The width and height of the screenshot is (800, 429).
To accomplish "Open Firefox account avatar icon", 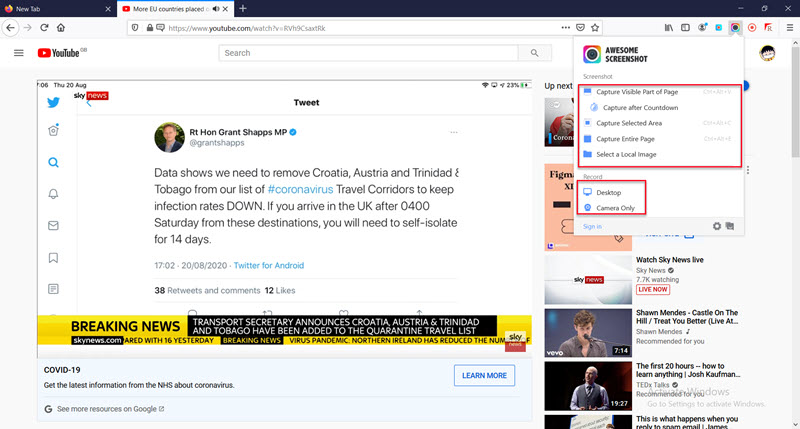I will (x=702, y=28).
